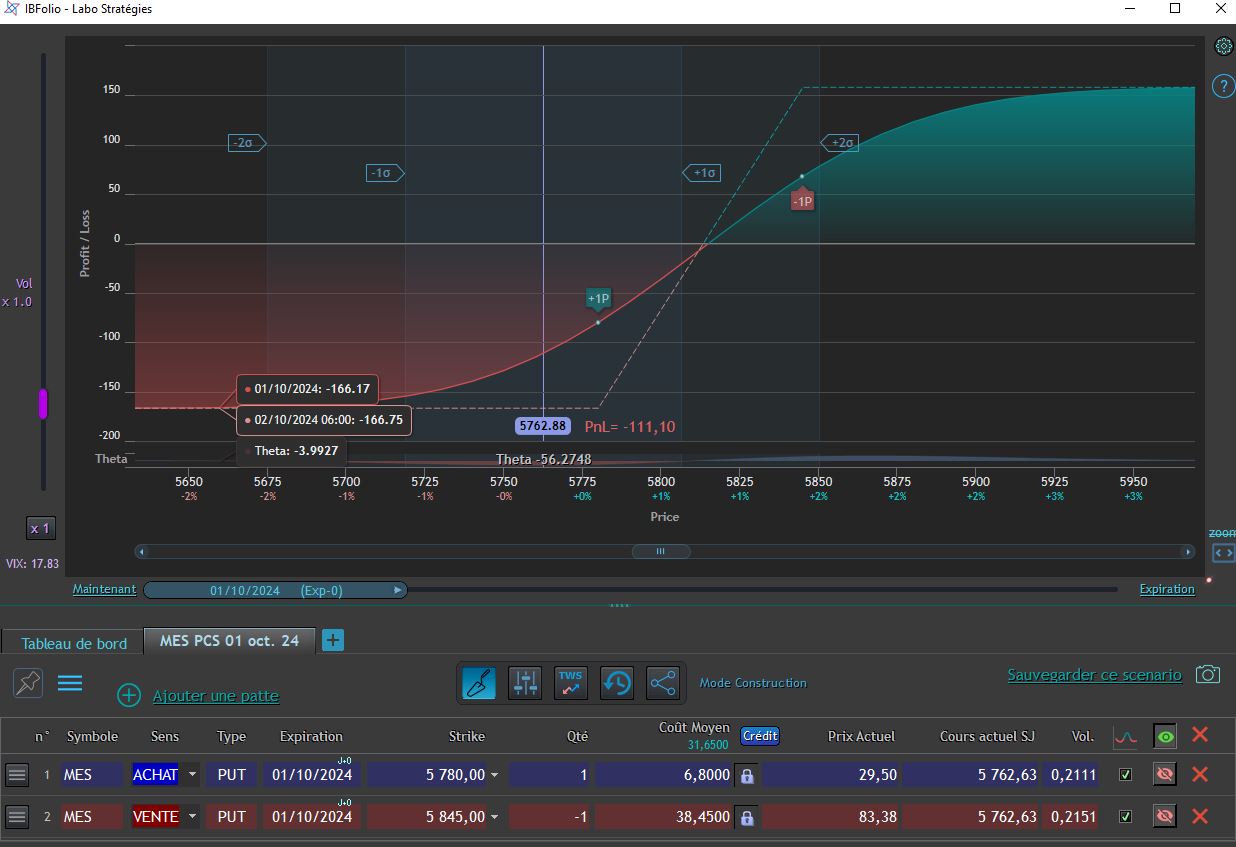Uncheck the curve checkbox for leg 1
This screenshot has height=847, width=1236.
(x=1125, y=775)
